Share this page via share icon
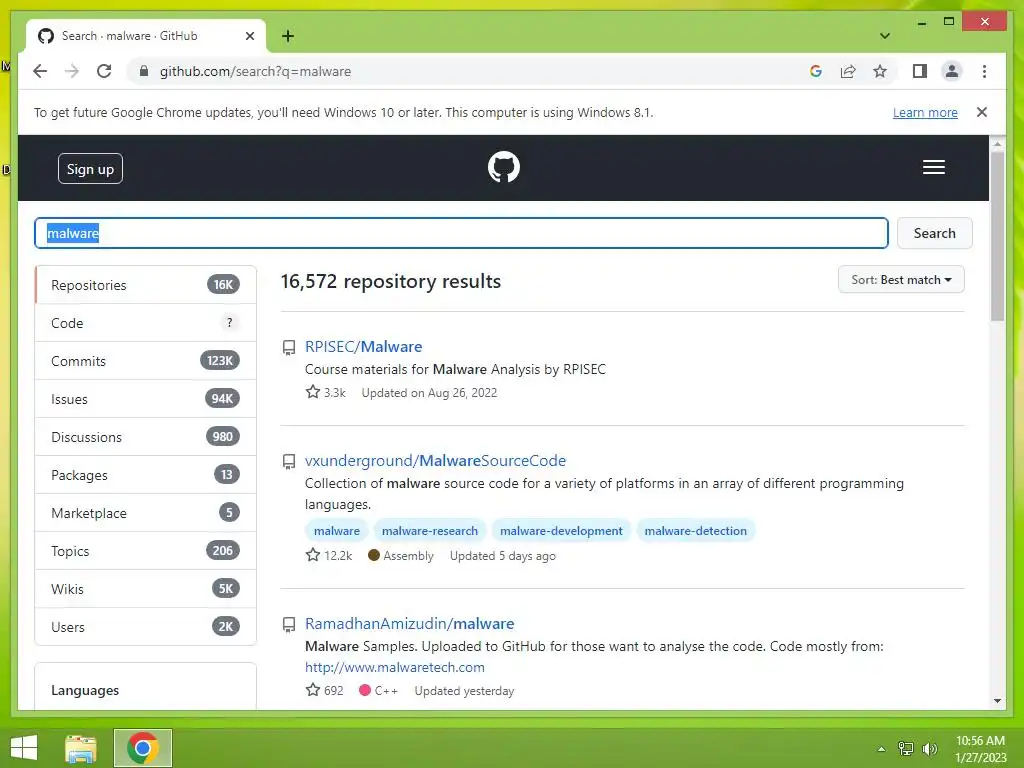Screen dimensions: 1024x768 [x=848, y=71]
